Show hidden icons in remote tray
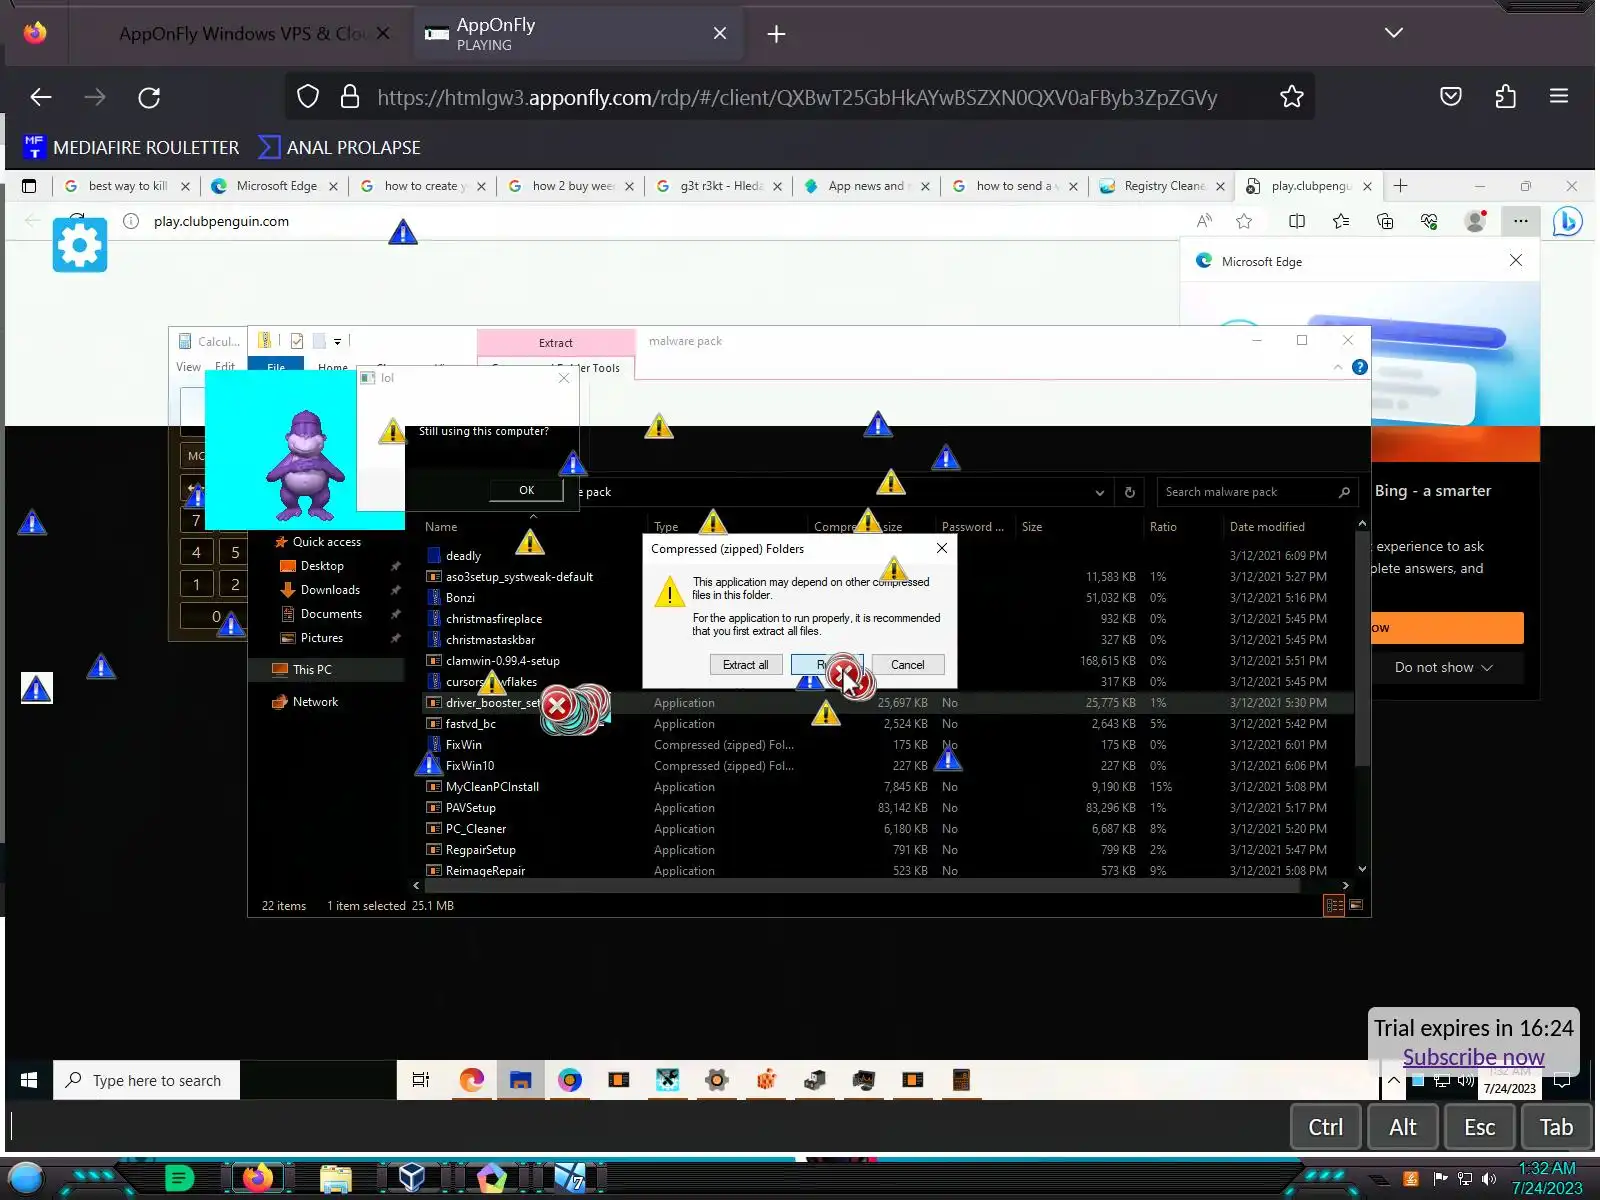The image size is (1600, 1200). coord(1393,1080)
